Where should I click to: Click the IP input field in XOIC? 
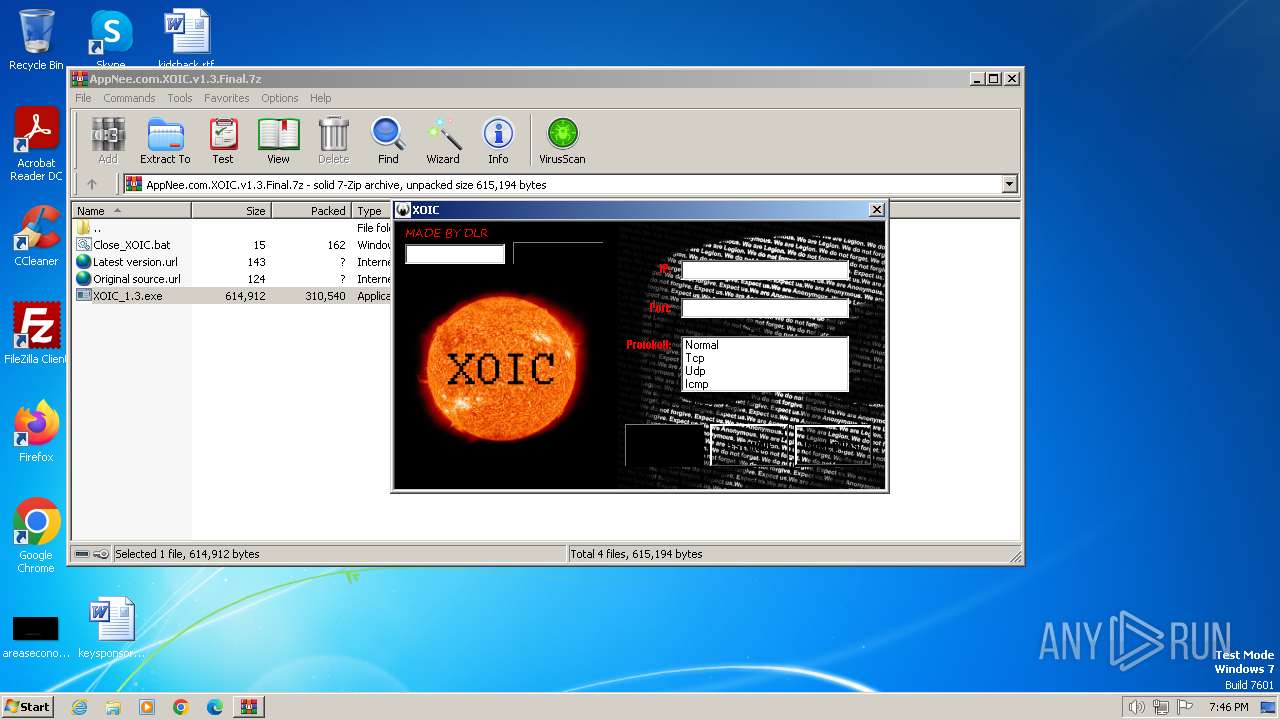pos(765,270)
